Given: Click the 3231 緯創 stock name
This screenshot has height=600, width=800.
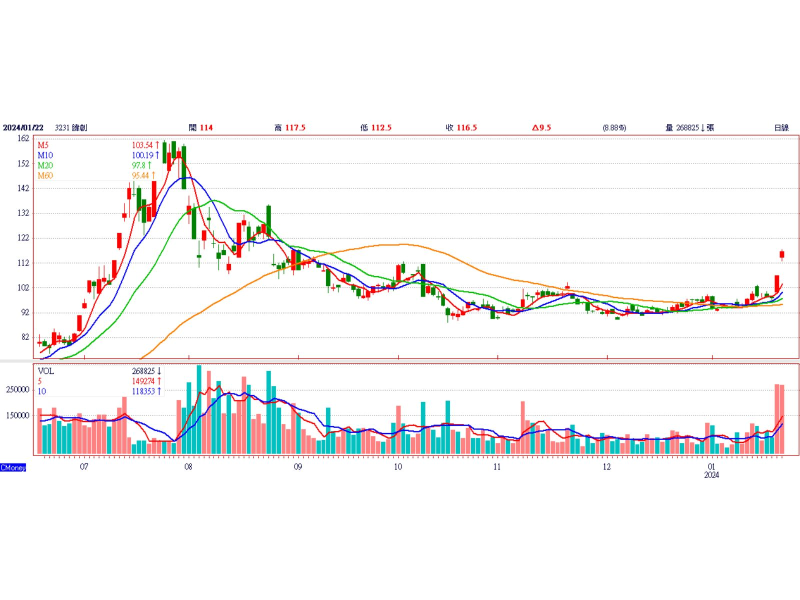Looking at the screenshot, I should tap(71, 128).
